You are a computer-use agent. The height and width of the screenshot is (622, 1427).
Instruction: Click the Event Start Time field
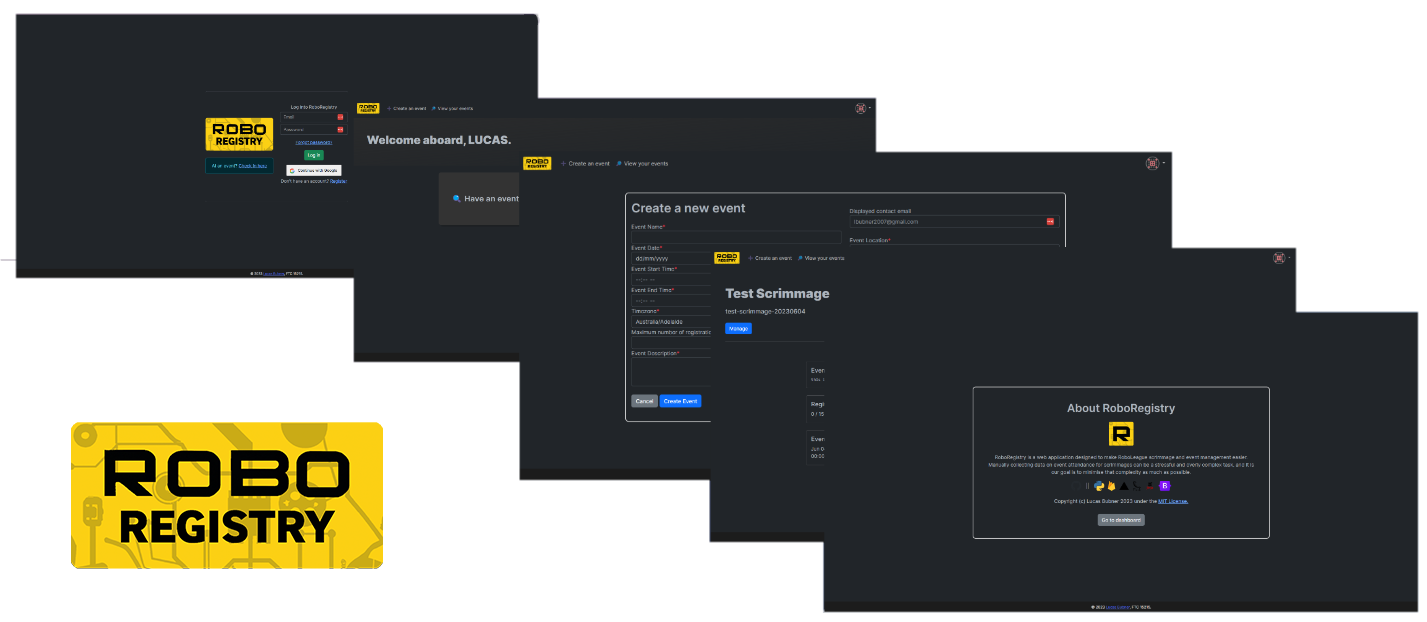(671, 280)
